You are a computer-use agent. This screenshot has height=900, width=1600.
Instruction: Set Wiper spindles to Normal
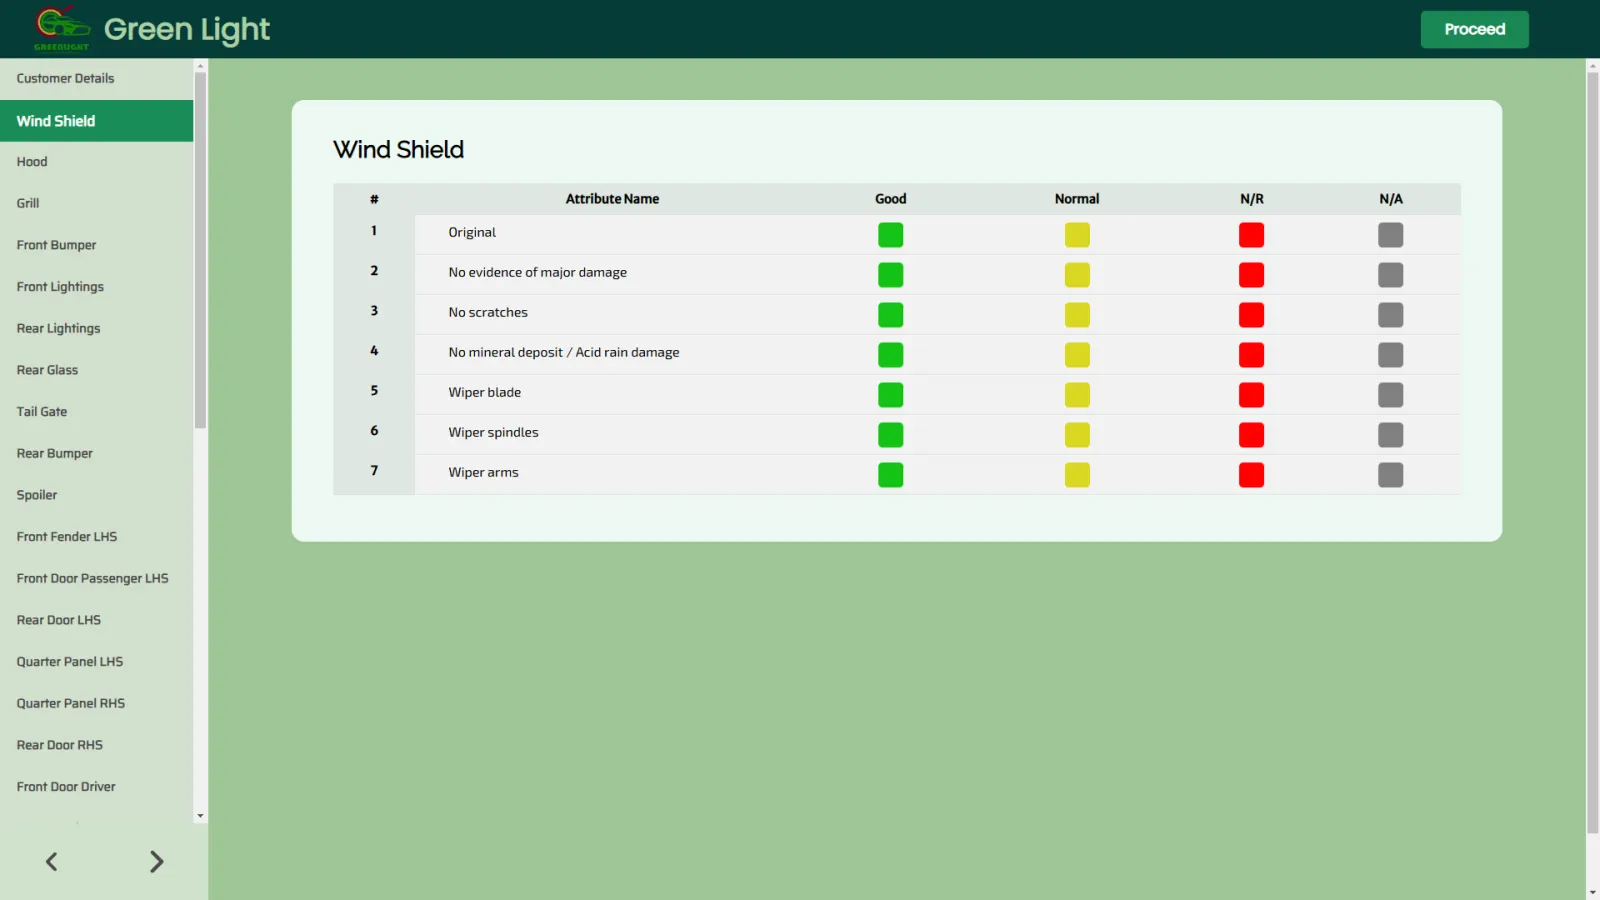pos(1077,435)
